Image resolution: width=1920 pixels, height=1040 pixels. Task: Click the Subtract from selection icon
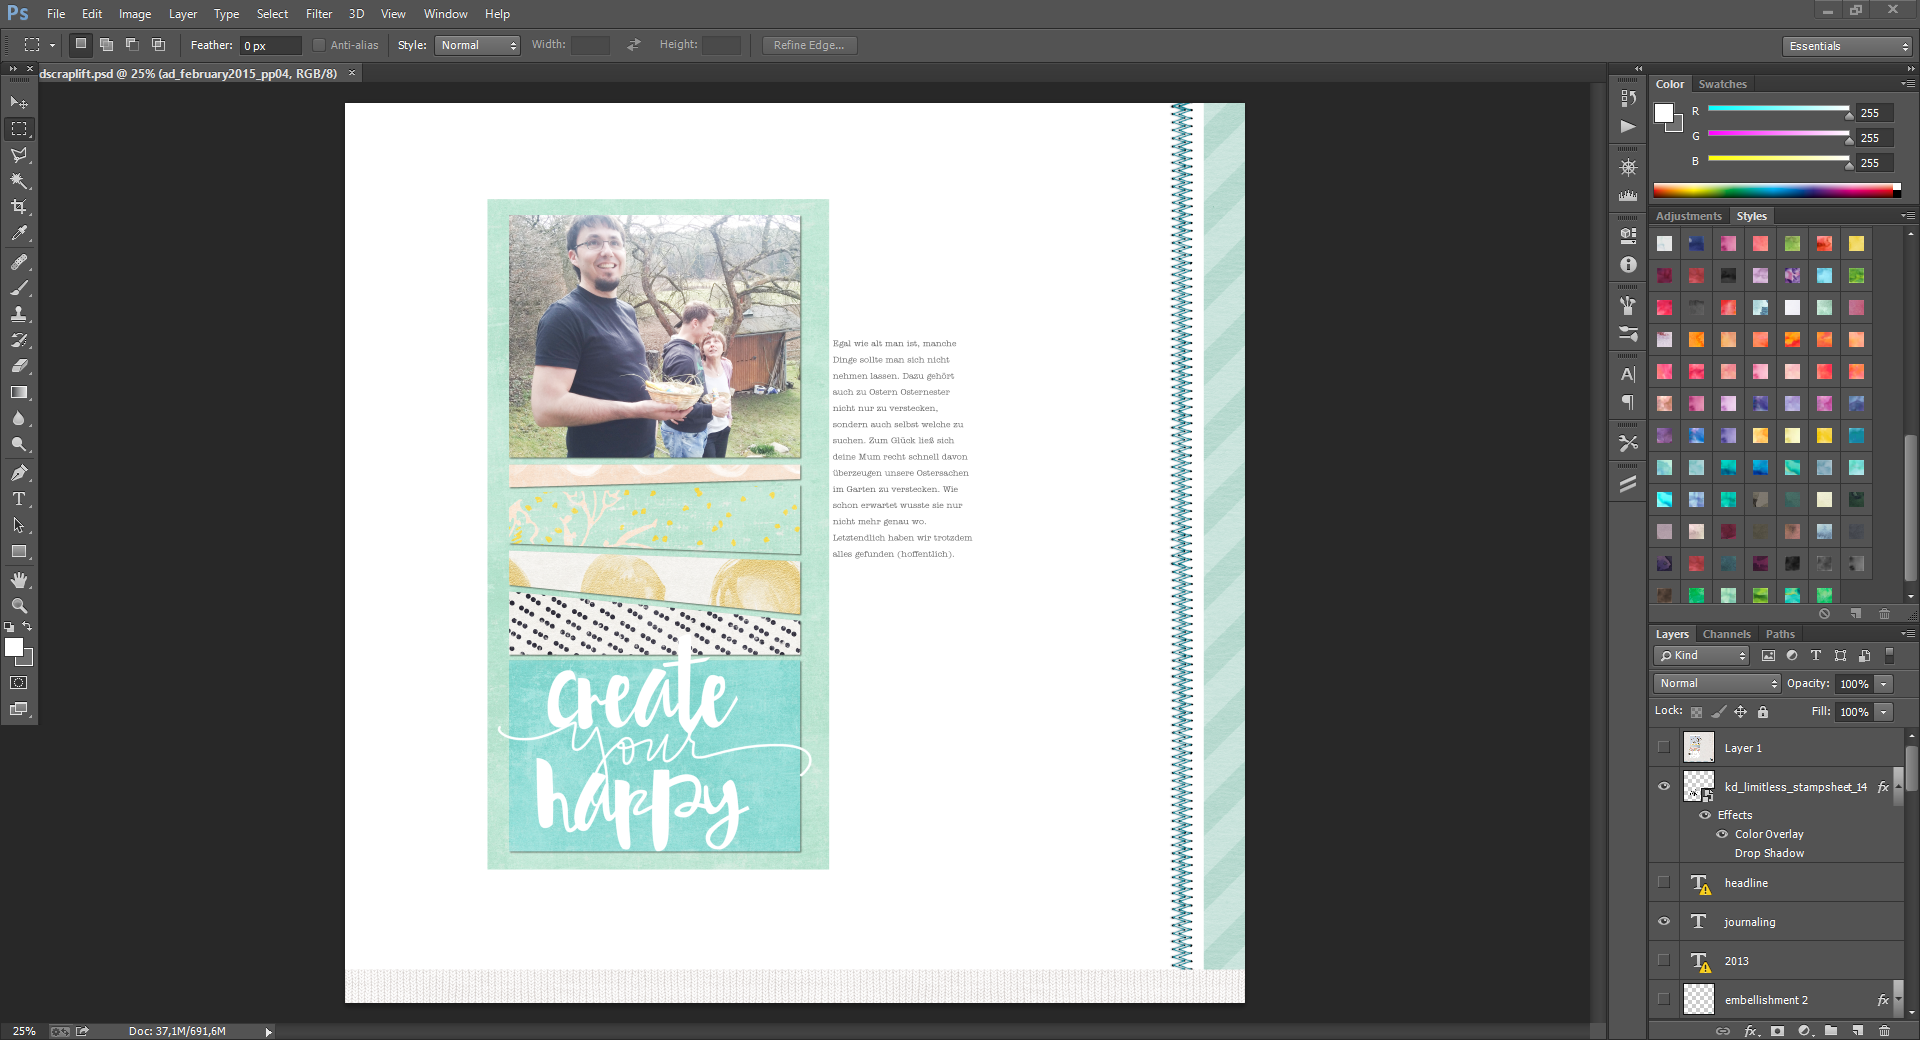point(132,45)
